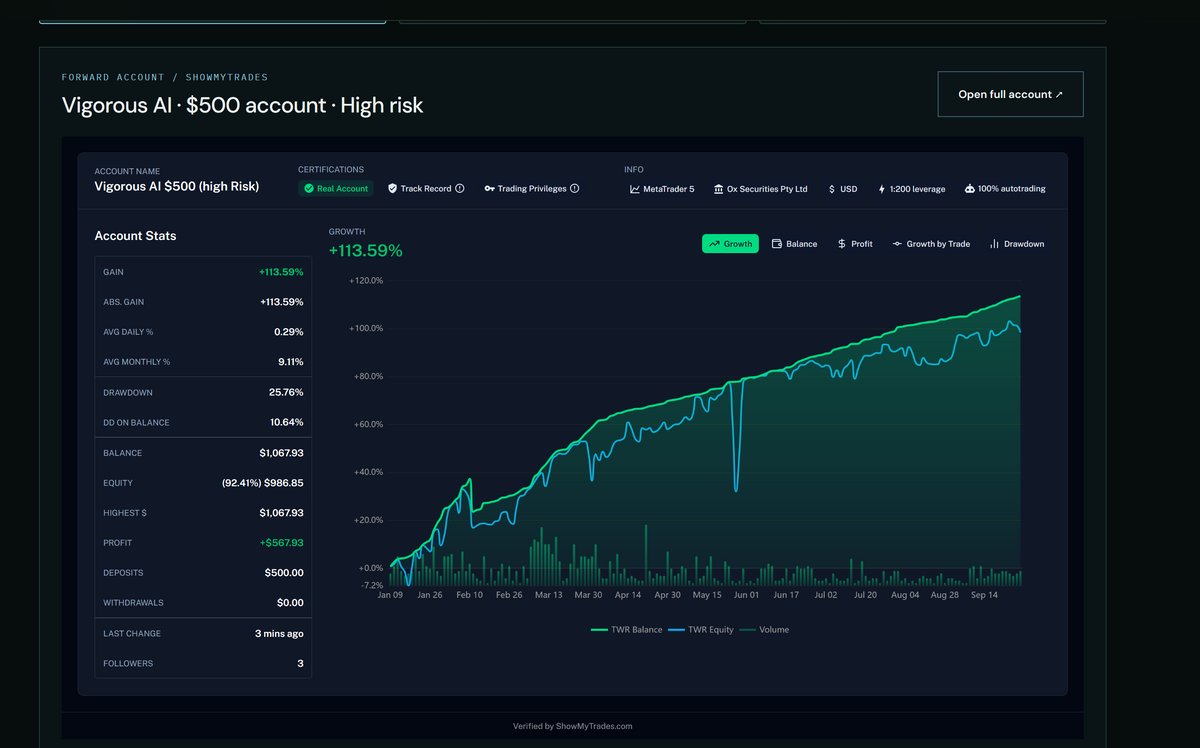
Task: Click the Drawdown value 25.76%
Action: point(286,393)
